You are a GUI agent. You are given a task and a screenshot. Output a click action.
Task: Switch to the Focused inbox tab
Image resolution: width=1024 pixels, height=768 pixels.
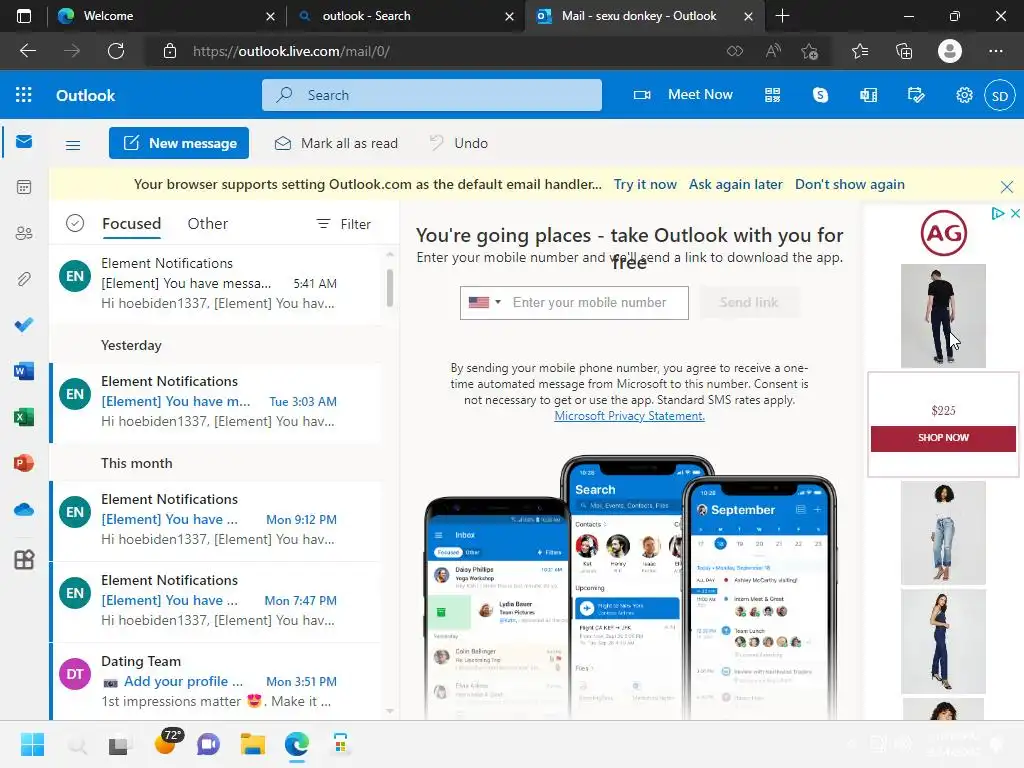click(x=131, y=223)
